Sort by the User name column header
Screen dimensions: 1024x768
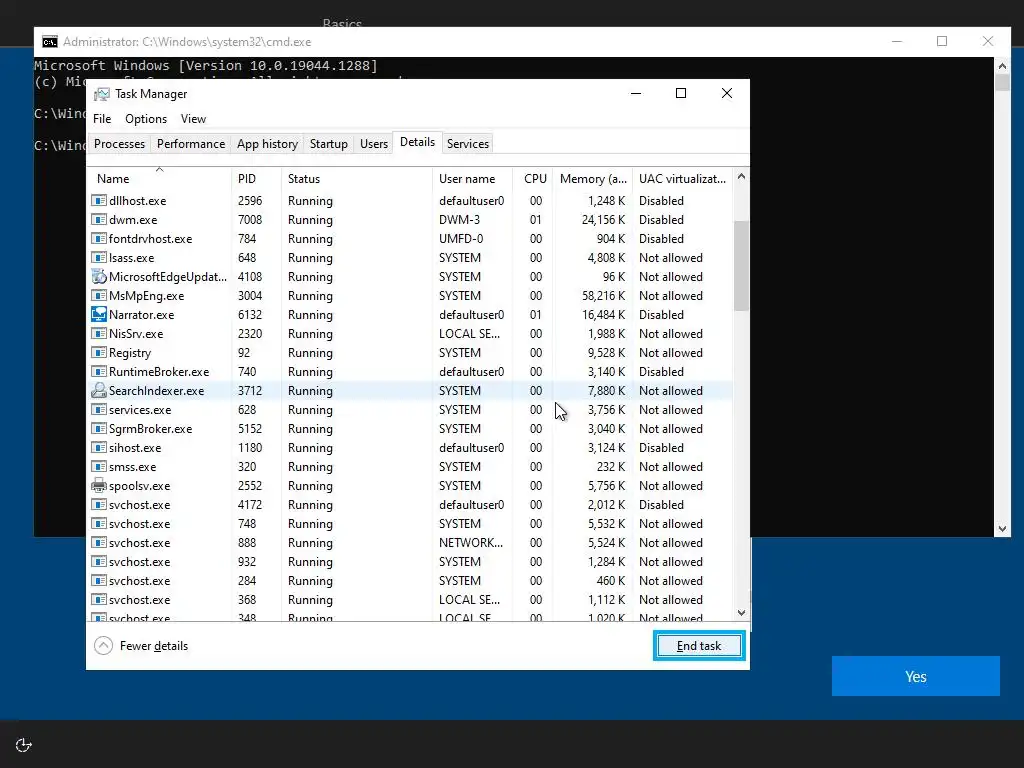(x=472, y=178)
